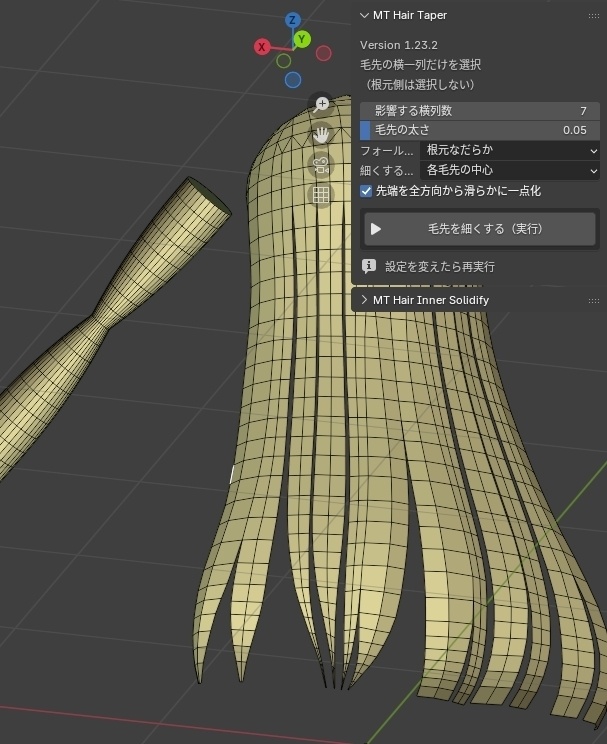Click the MT Hair Inner Solidify drag grip
This screenshot has width=607, height=744.
point(594,301)
